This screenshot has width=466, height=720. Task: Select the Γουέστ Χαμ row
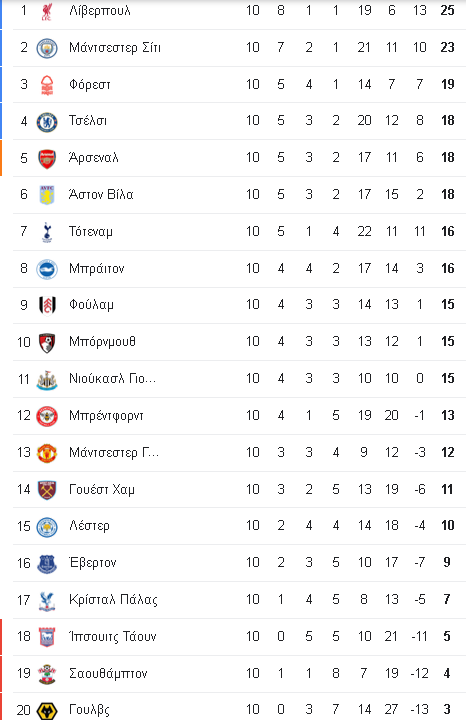(x=239, y=489)
